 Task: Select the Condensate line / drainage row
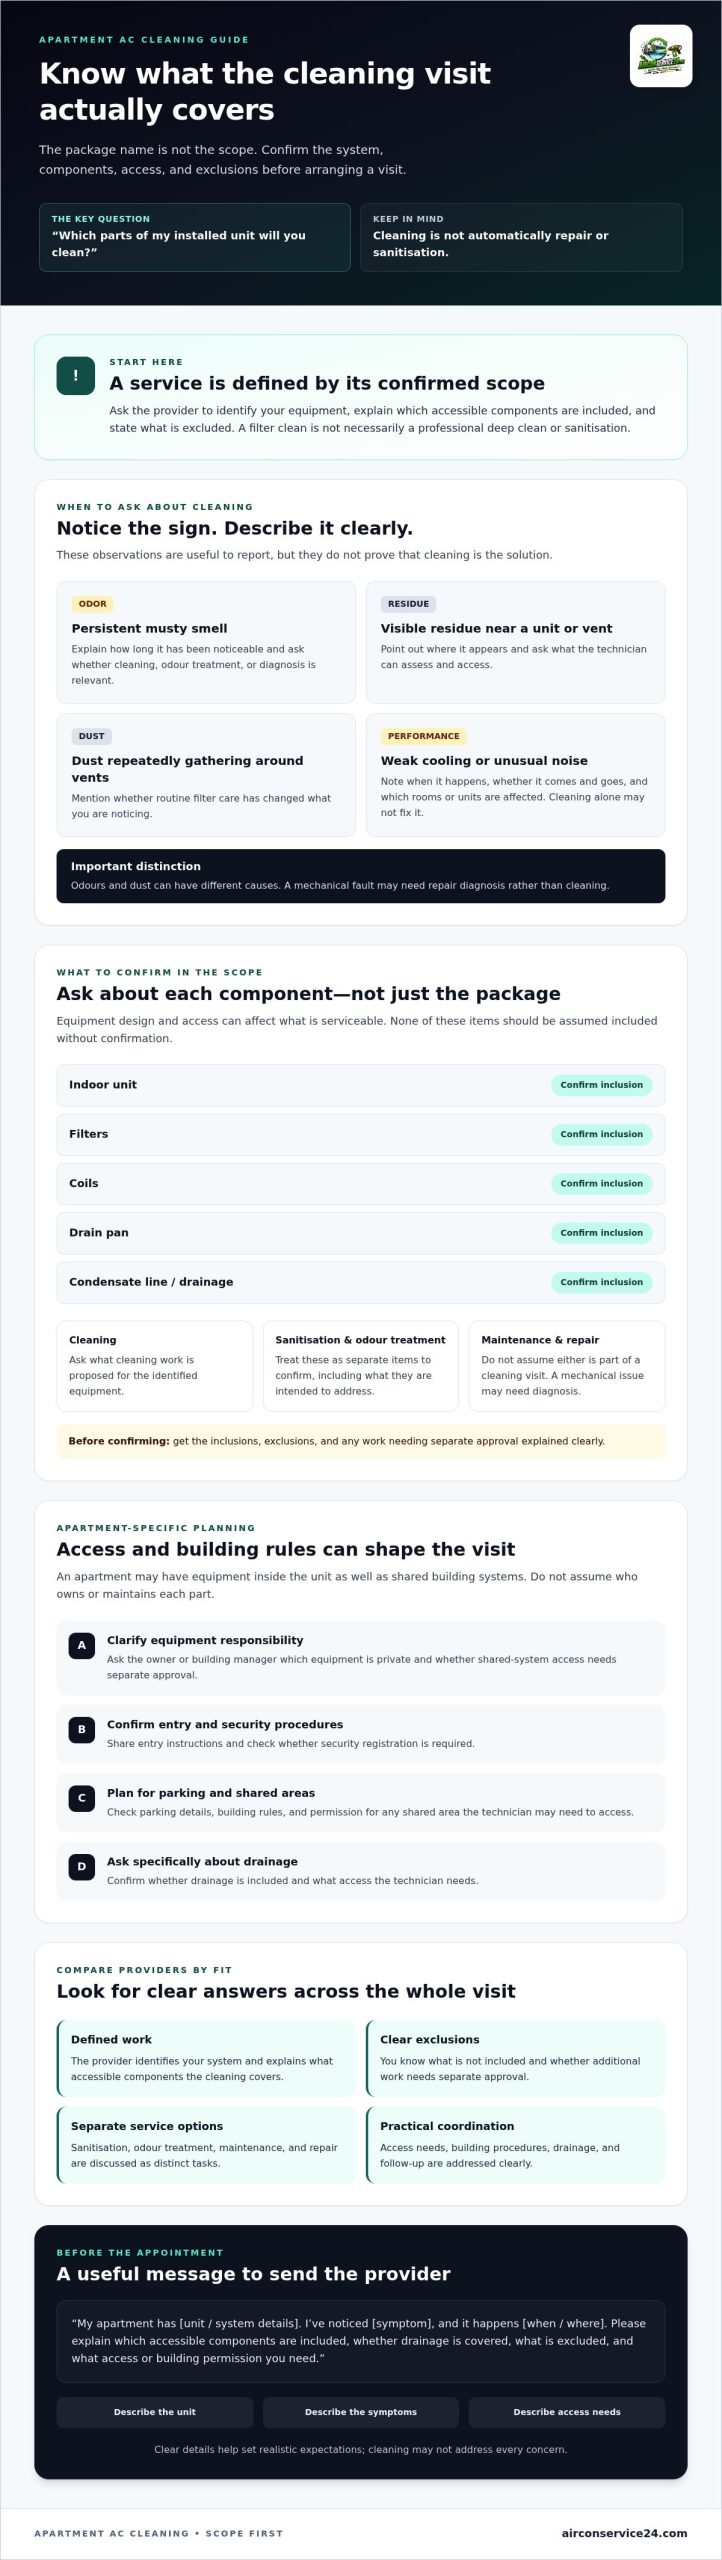point(361,1282)
